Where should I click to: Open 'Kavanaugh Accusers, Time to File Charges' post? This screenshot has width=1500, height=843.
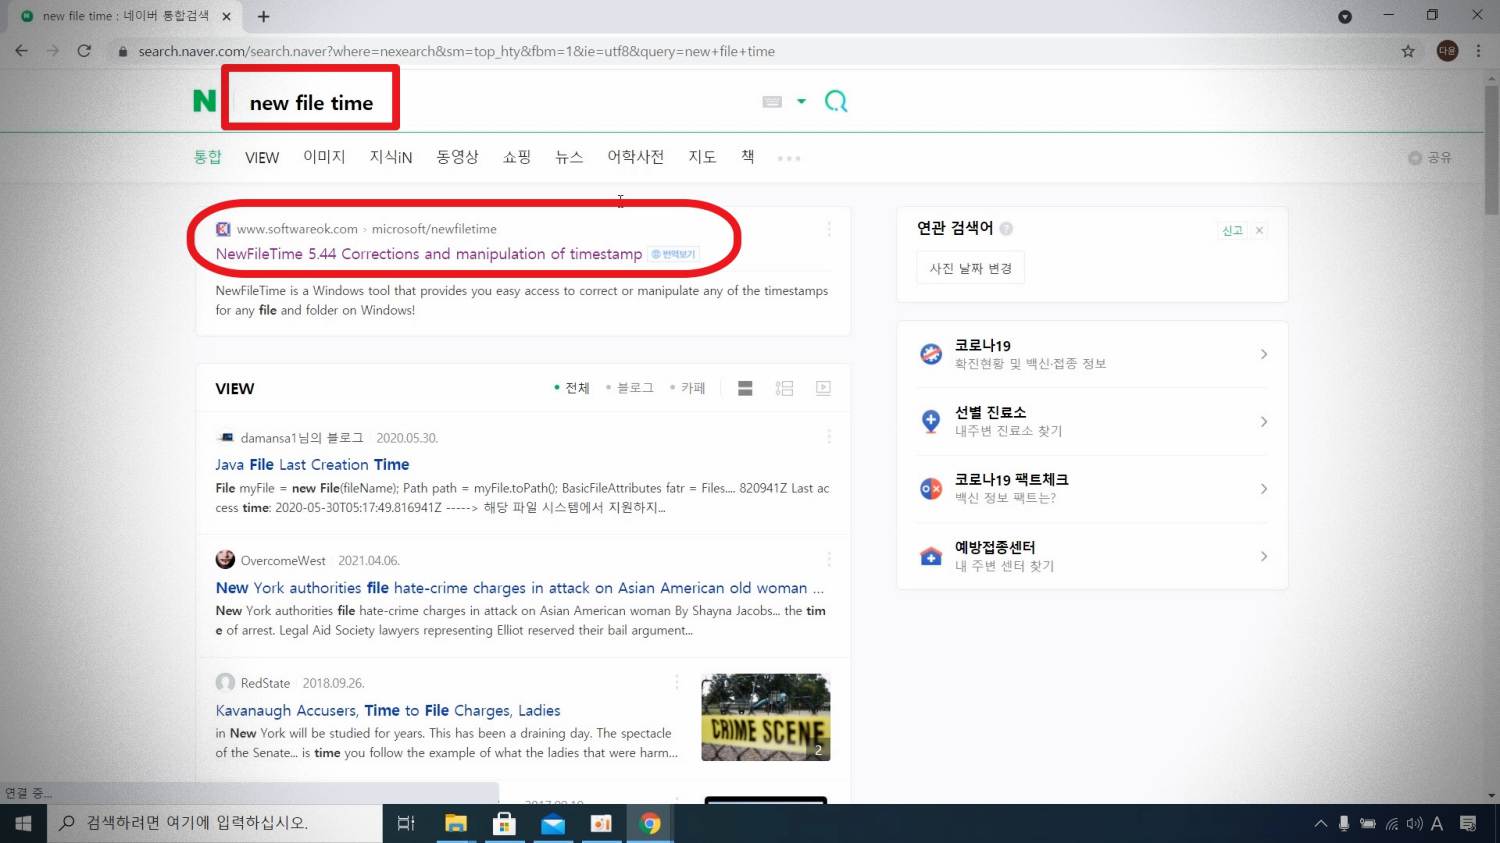(388, 710)
